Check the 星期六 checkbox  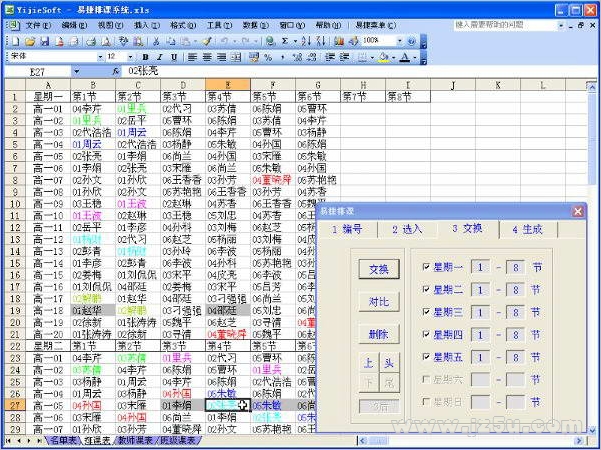[425, 379]
